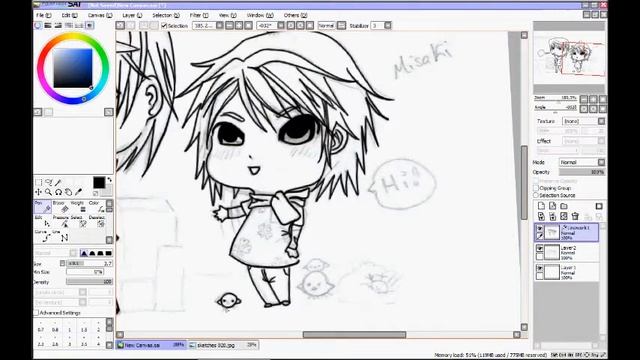Viewport: 640px width, 360px height.
Task: Open the layer Mode dropdown
Action: (582, 162)
